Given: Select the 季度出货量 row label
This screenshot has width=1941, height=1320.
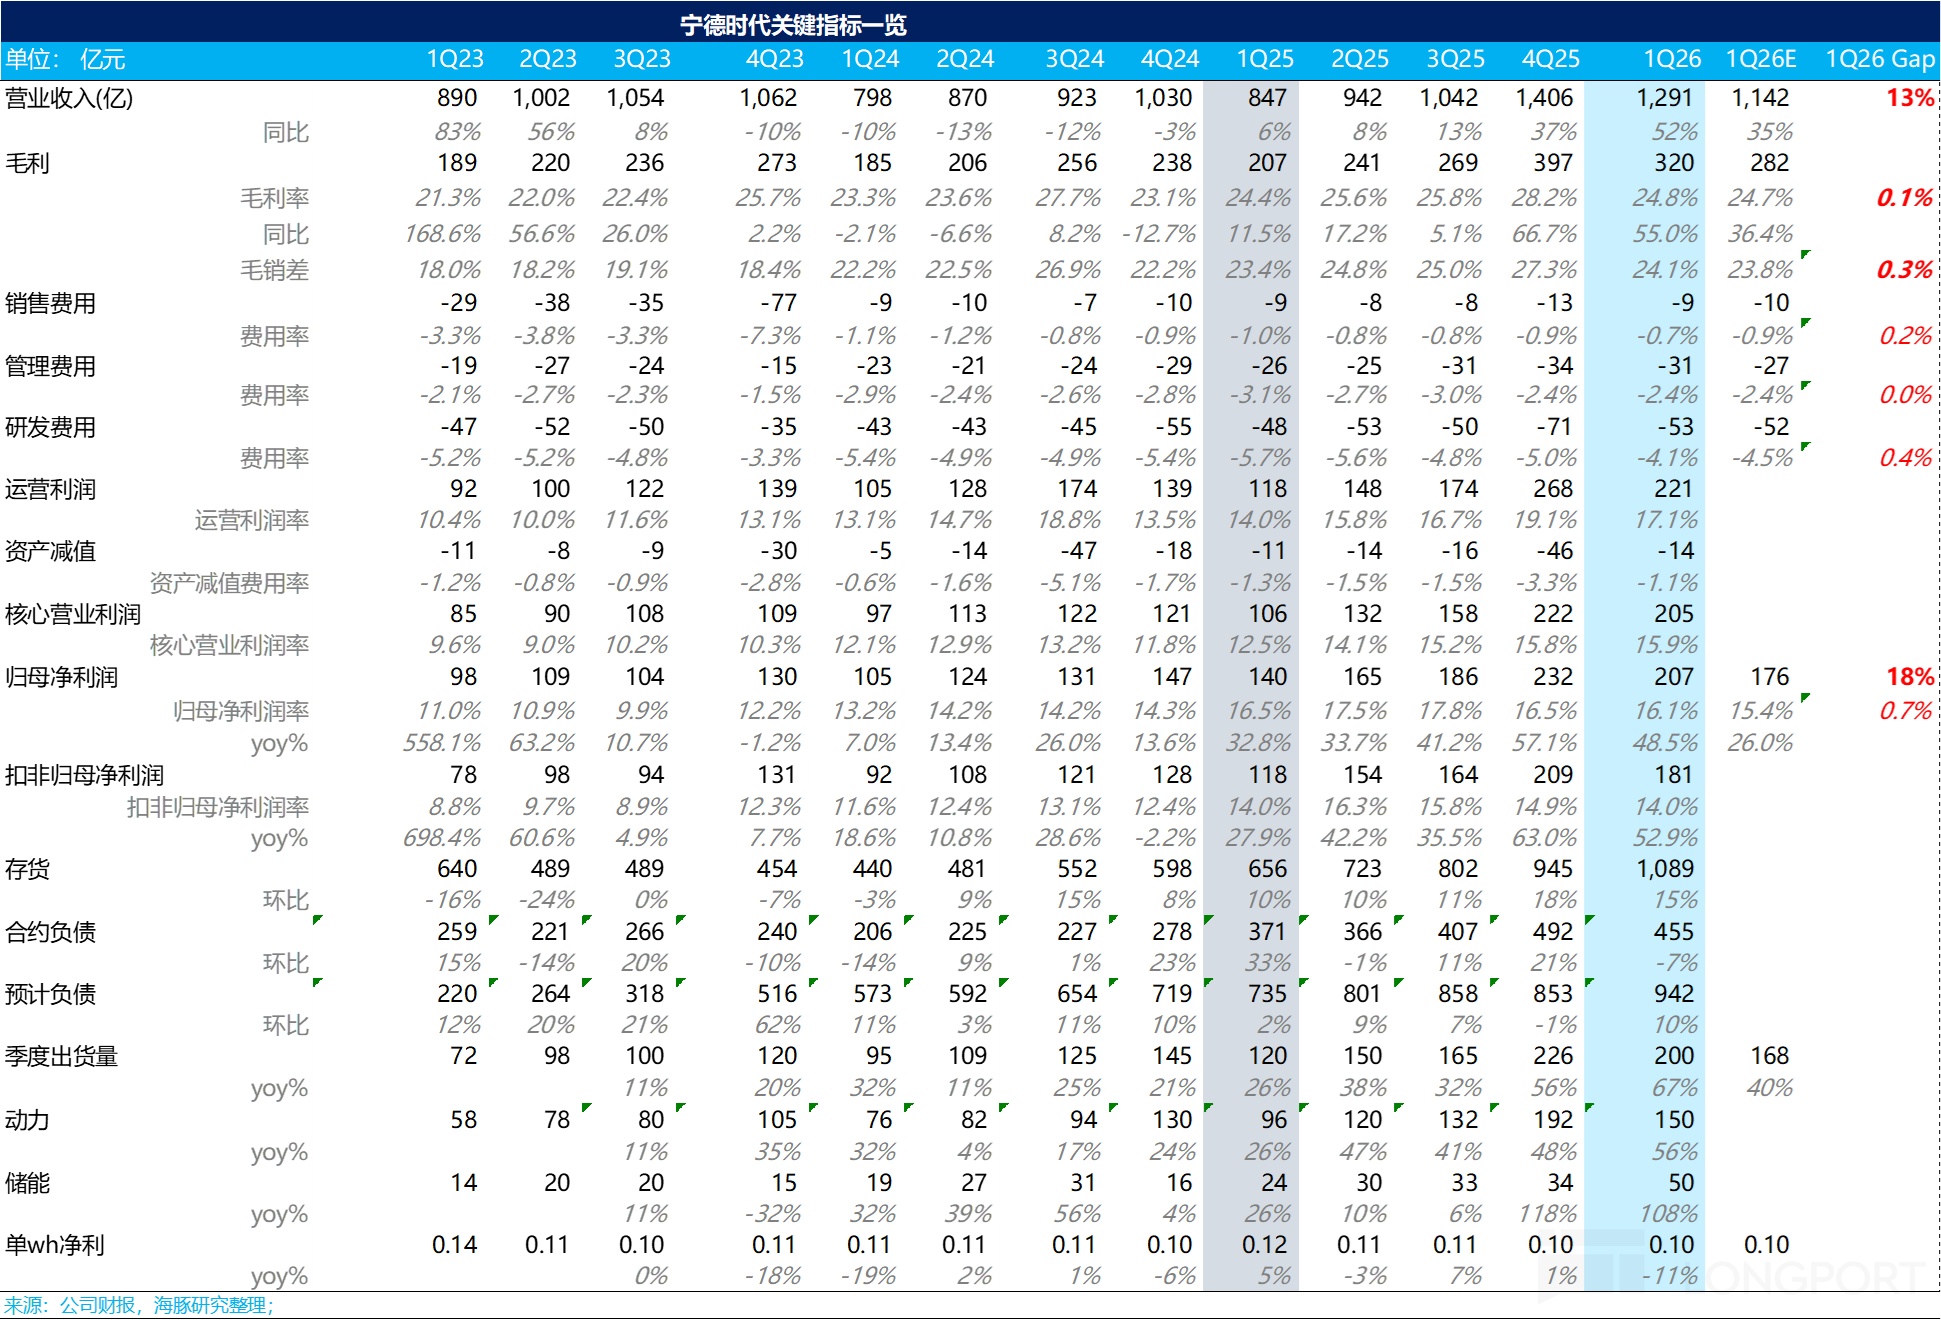Looking at the screenshot, I should coord(61,1056).
